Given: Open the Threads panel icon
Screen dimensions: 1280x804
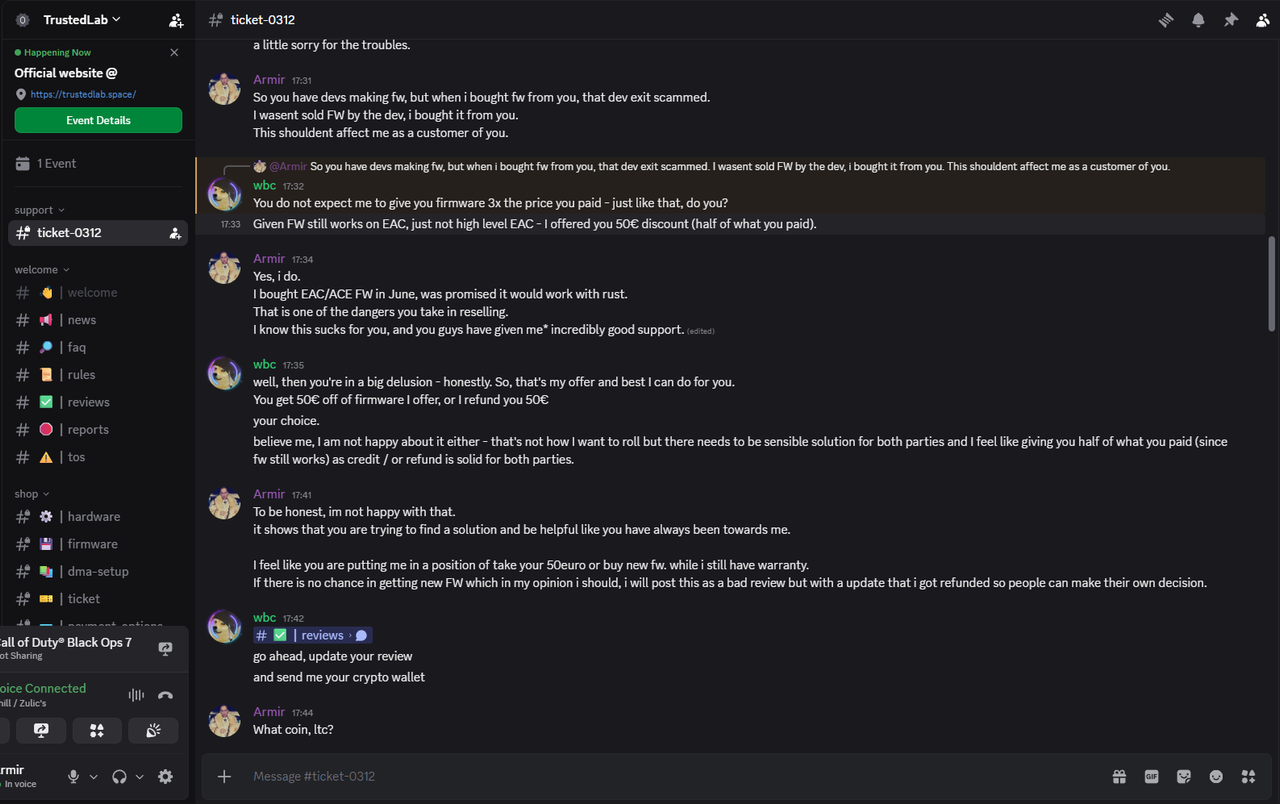Looking at the screenshot, I should tap(1165, 20).
